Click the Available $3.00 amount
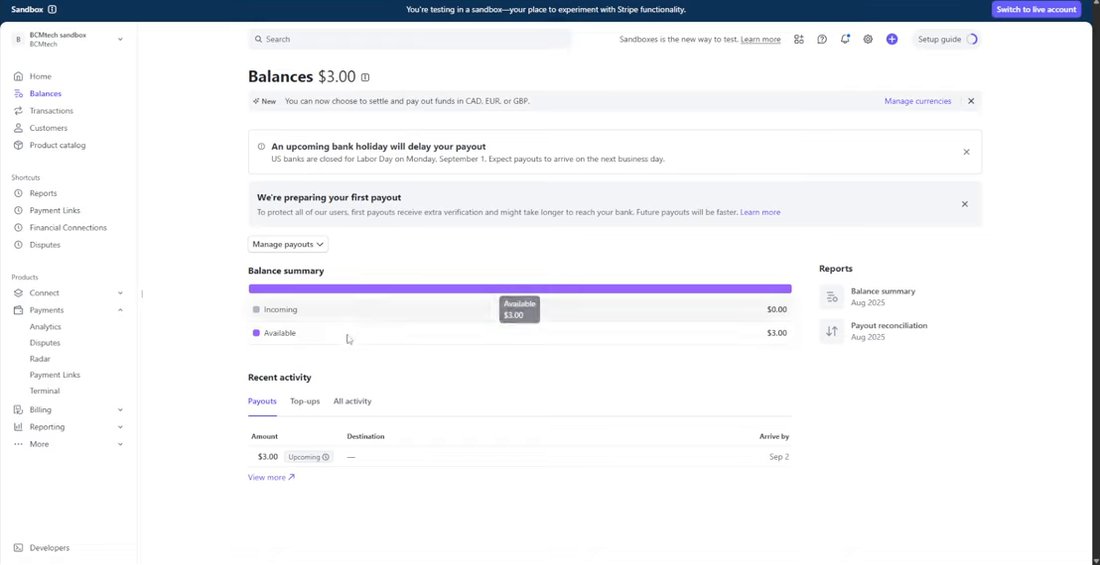Screen dimensions: 1100x565 [x=777, y=333]
